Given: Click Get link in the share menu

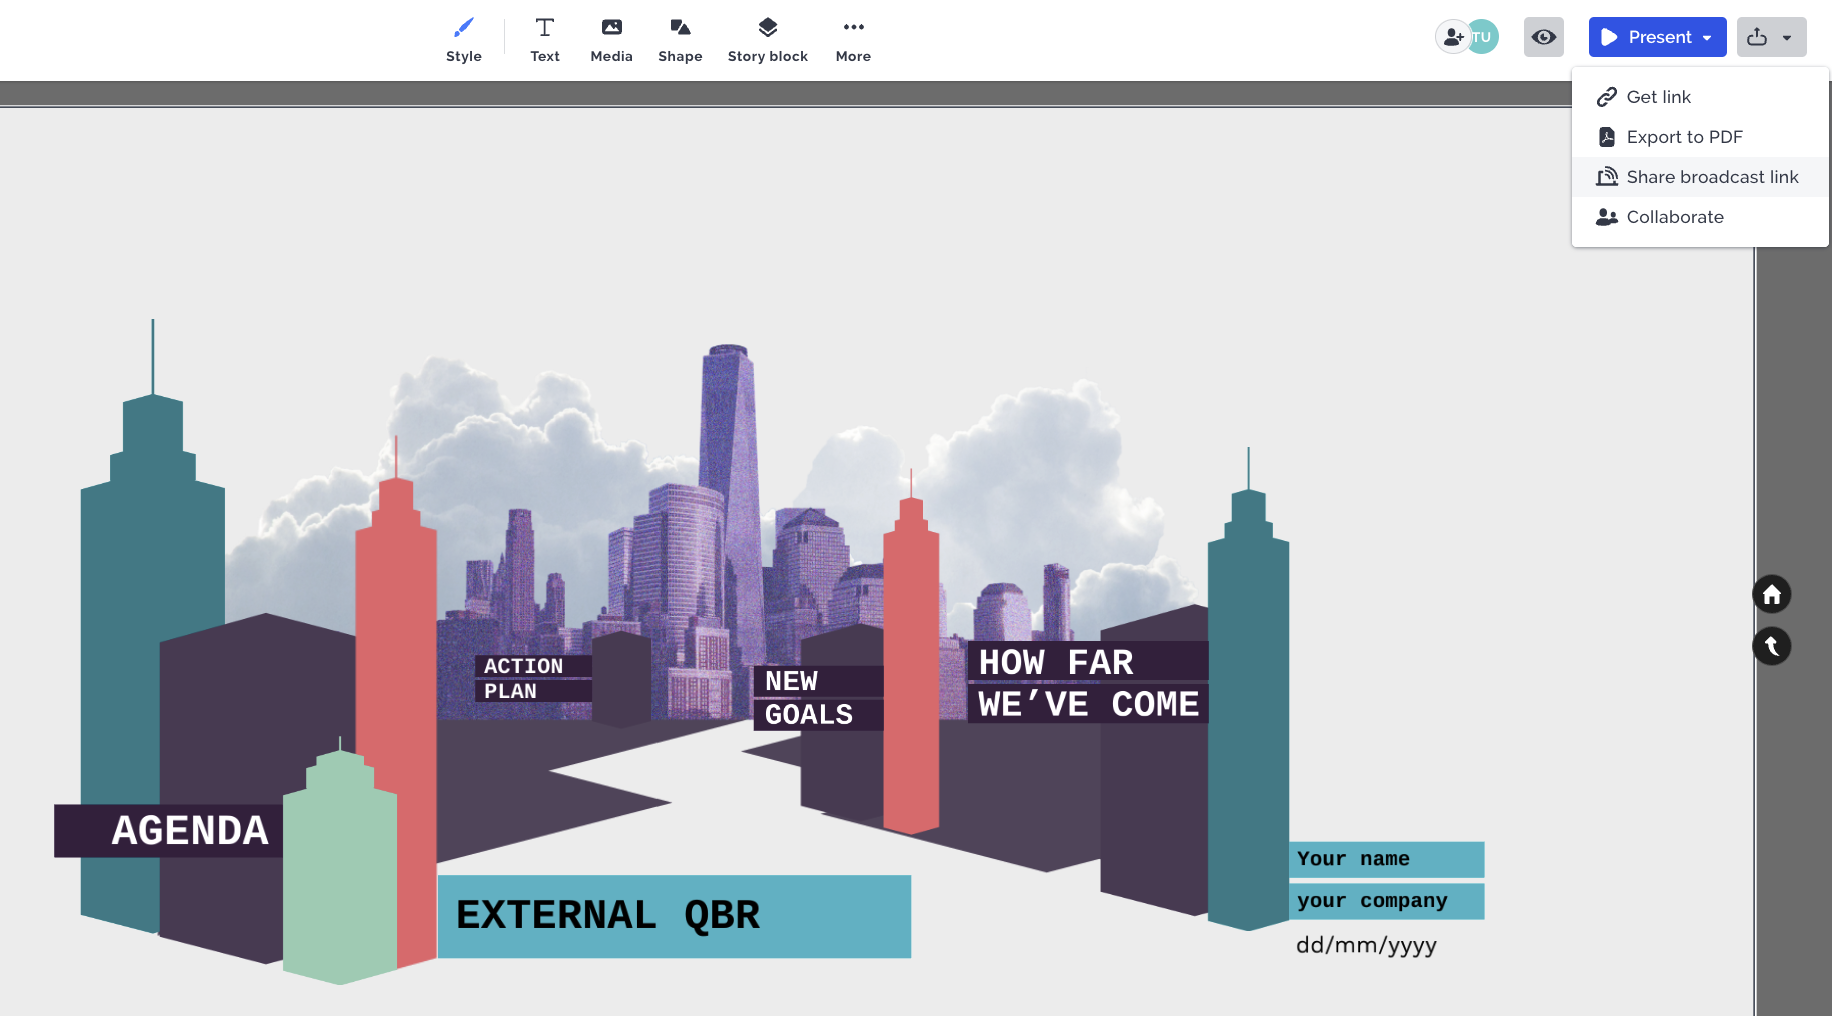Looking at the screenshot, I should (x=1657, y=96).
